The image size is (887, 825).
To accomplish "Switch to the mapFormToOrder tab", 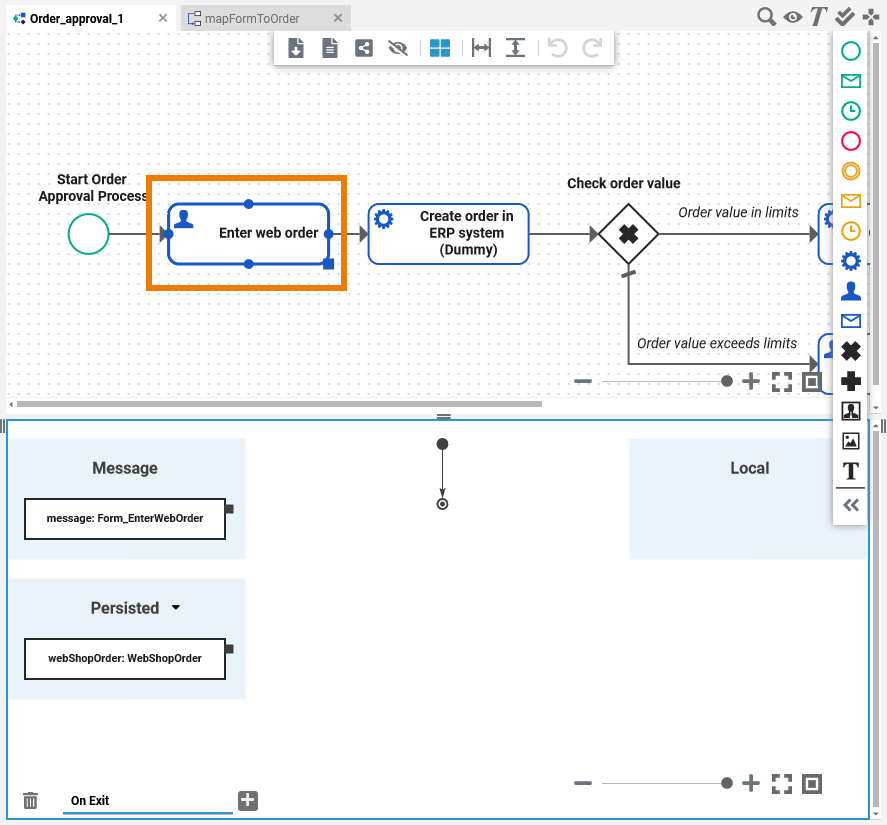I will pyautogui.click(x=251, y=18).
